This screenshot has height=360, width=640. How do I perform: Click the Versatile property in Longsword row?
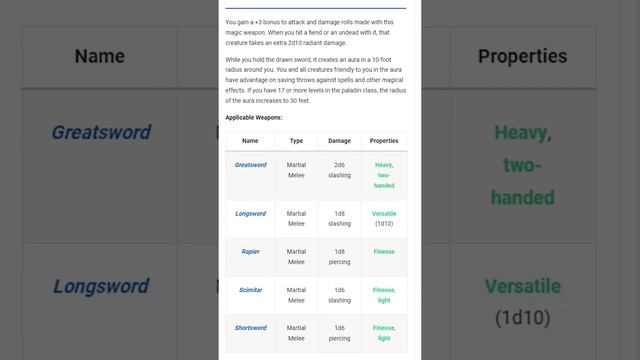click(x=384, y=213)
